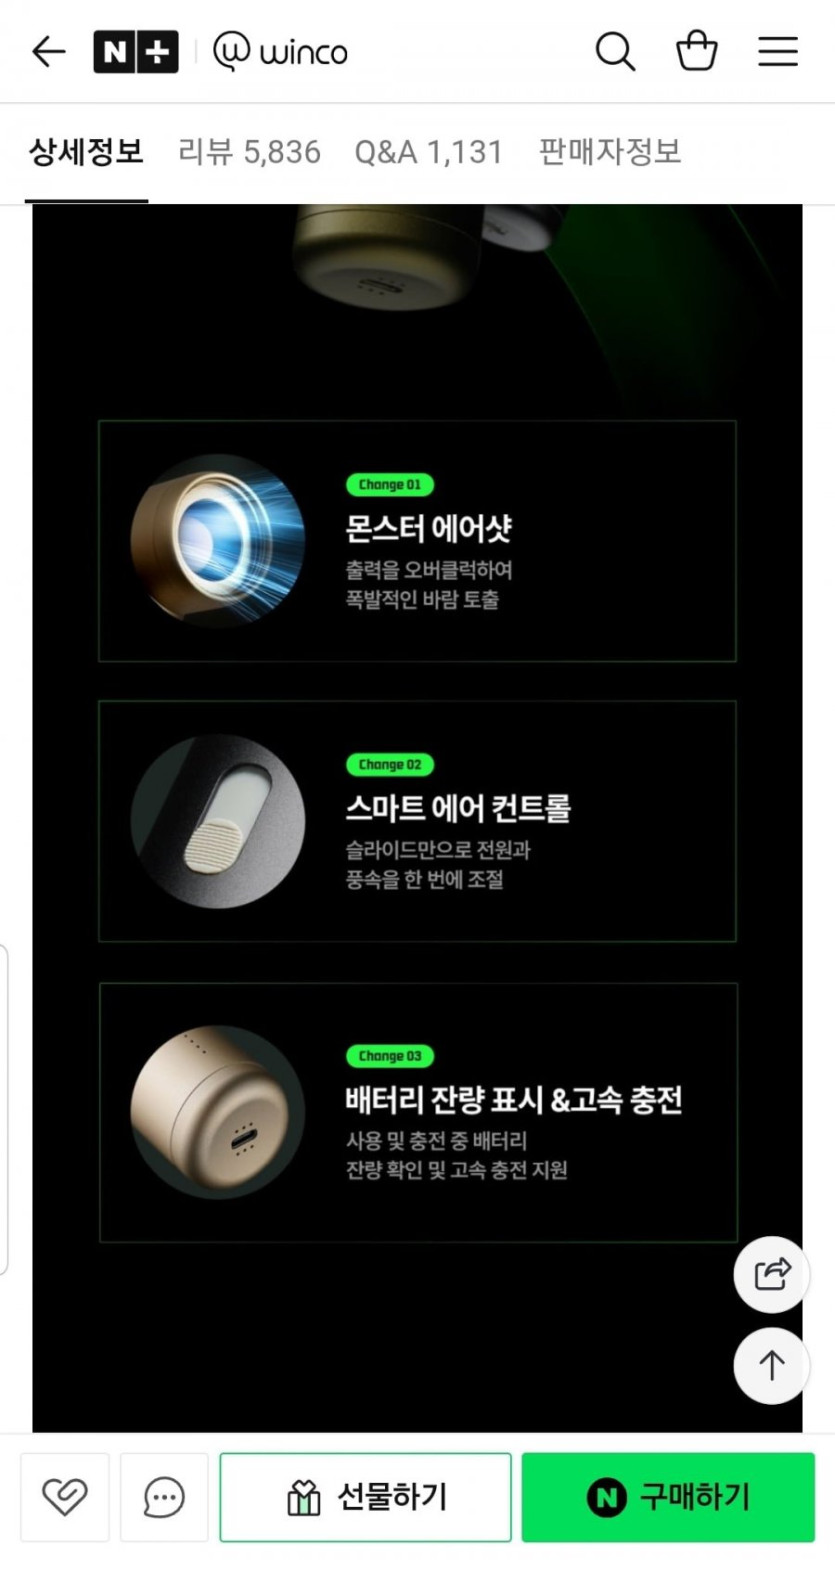Tap the Change 01 green badge
This screenshot has width=835, height=1571.
(x=390, y=485)
